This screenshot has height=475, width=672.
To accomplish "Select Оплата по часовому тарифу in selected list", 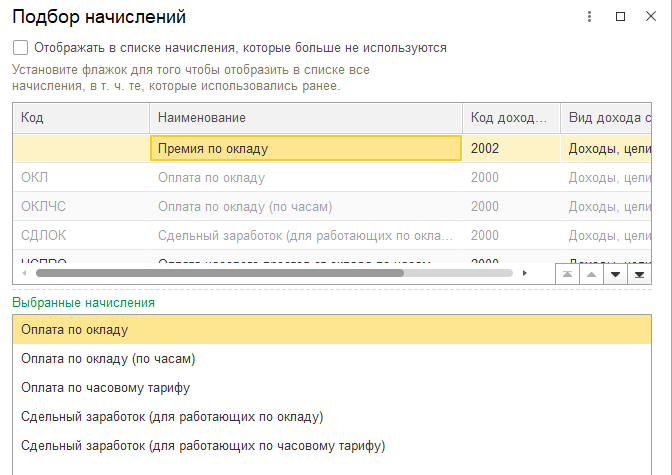I will tap(106, 387).
